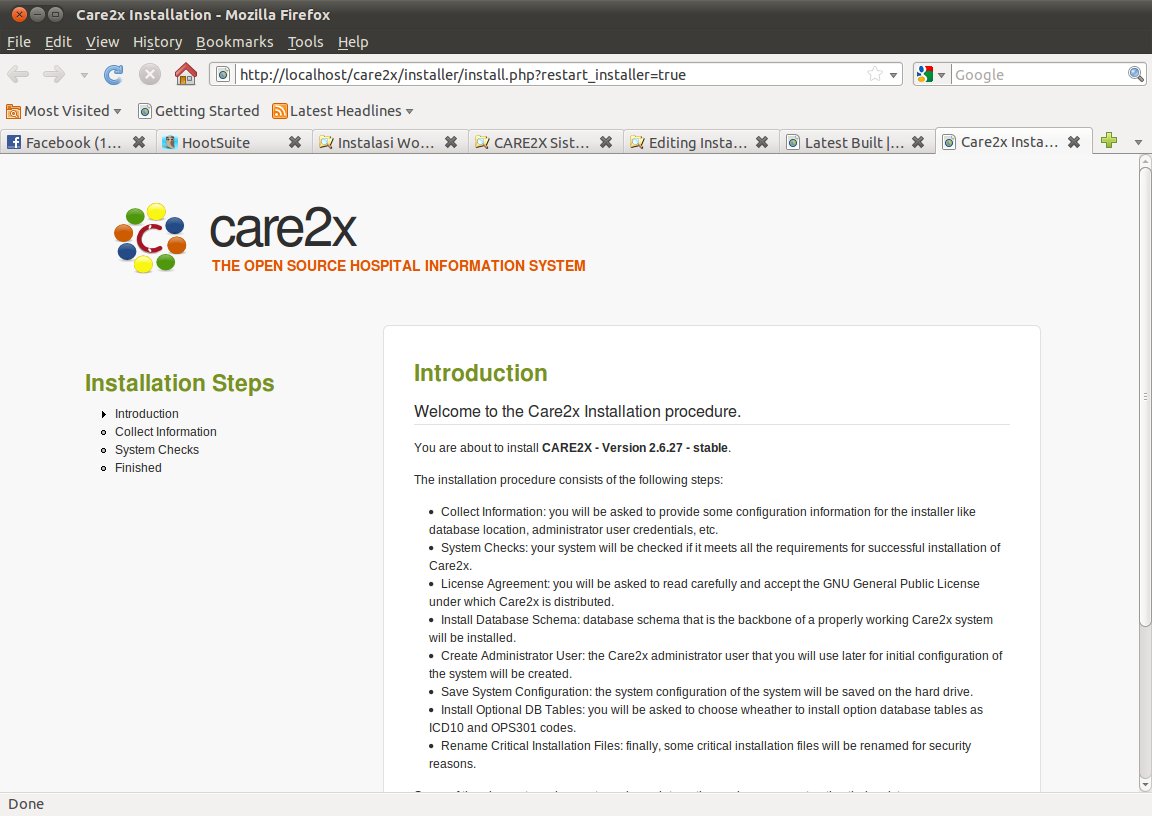Bookmark this page with star icon
The width and height of the screenshot is (1152, 816).
874,74
